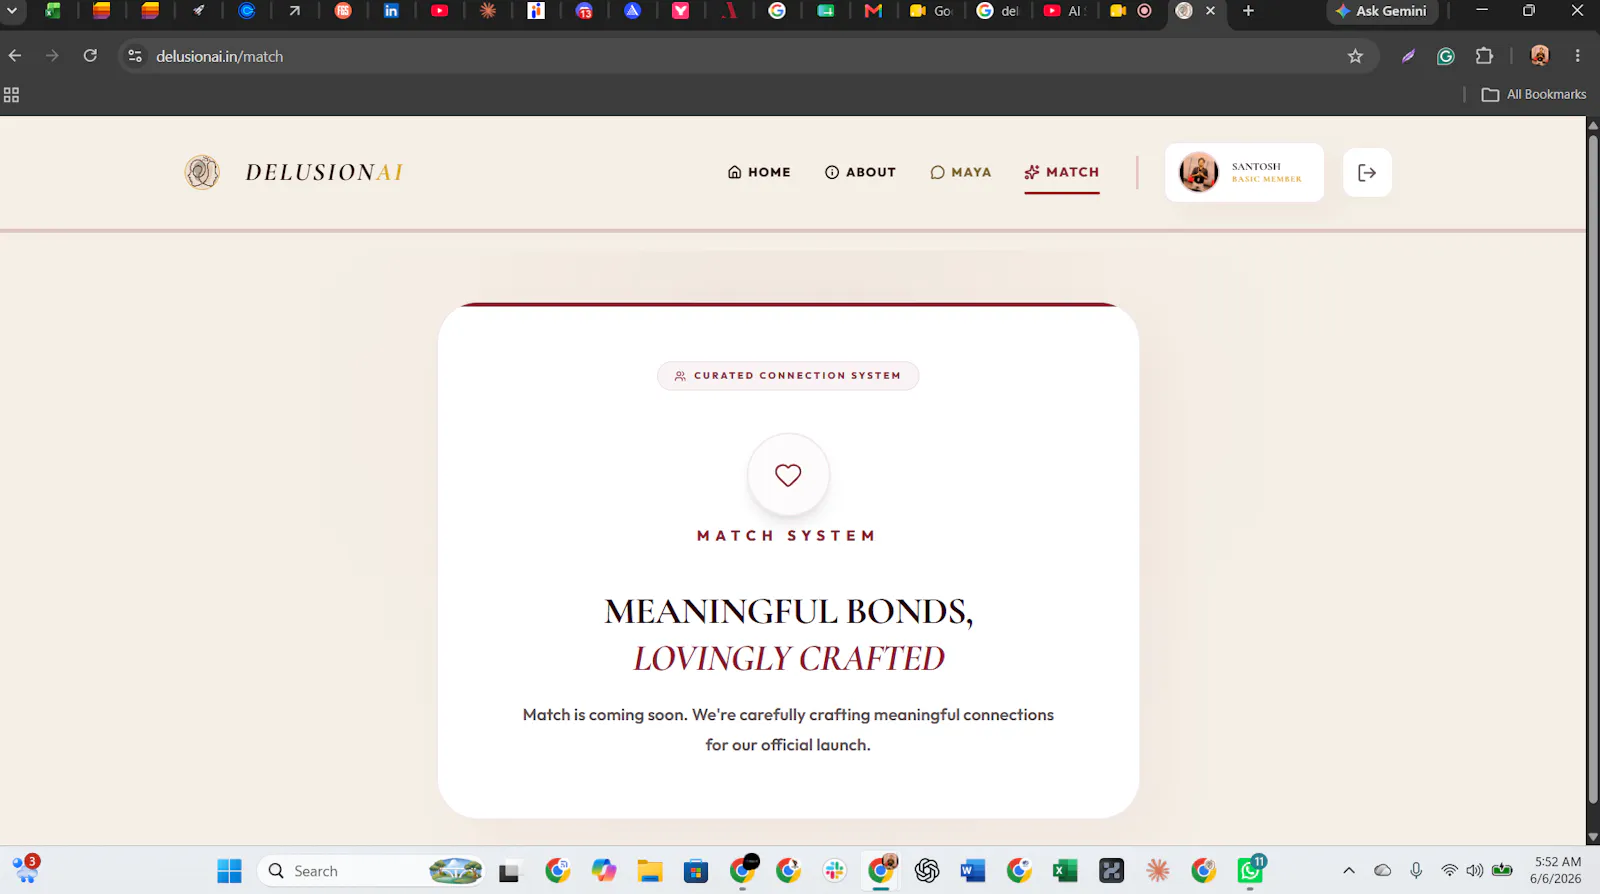Click the "MATCH SYSTEM" label
The image size is (1600, 894).
pyautogui.click(x=787, y=536)
